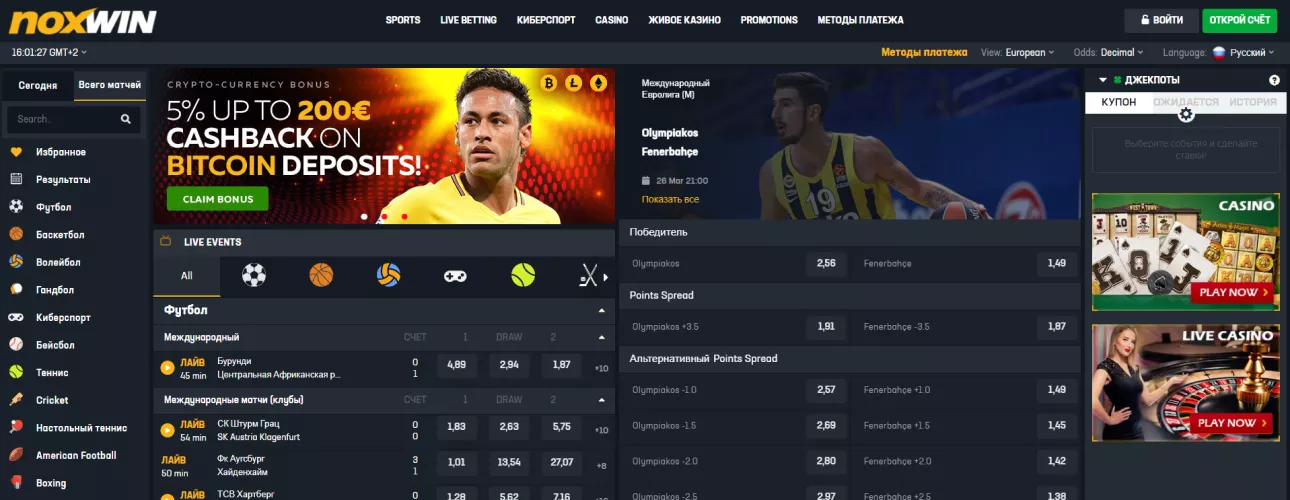This screenshot has height=500, width=1290.
Task: Open coupon settings gear icon
Action: tap(1186, 114)
